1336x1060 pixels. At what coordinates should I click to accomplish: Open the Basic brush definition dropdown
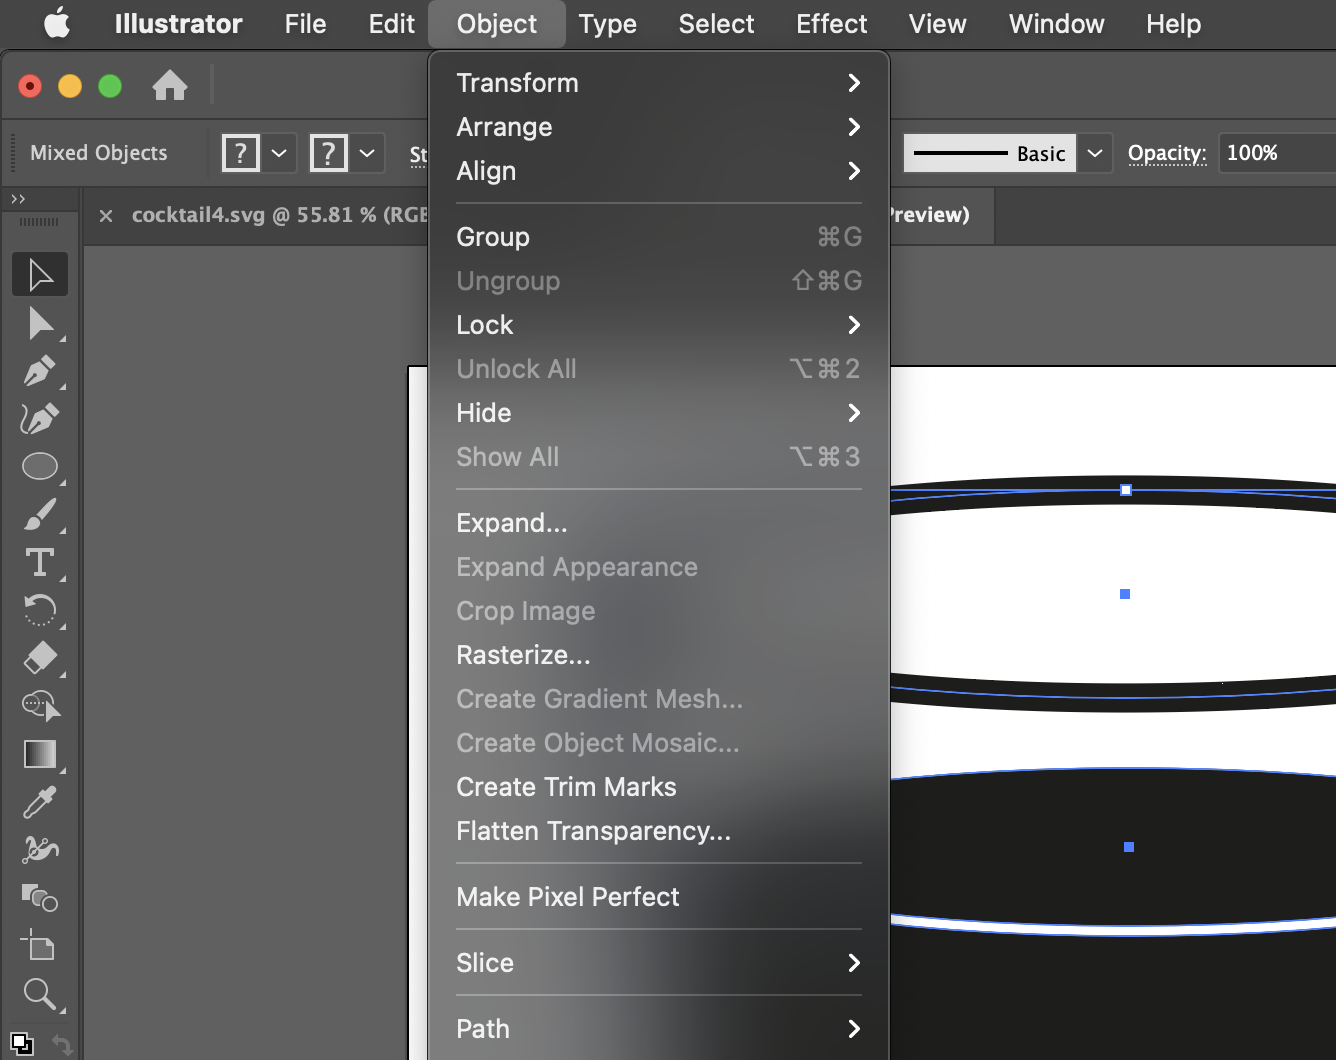(1095, 153)
